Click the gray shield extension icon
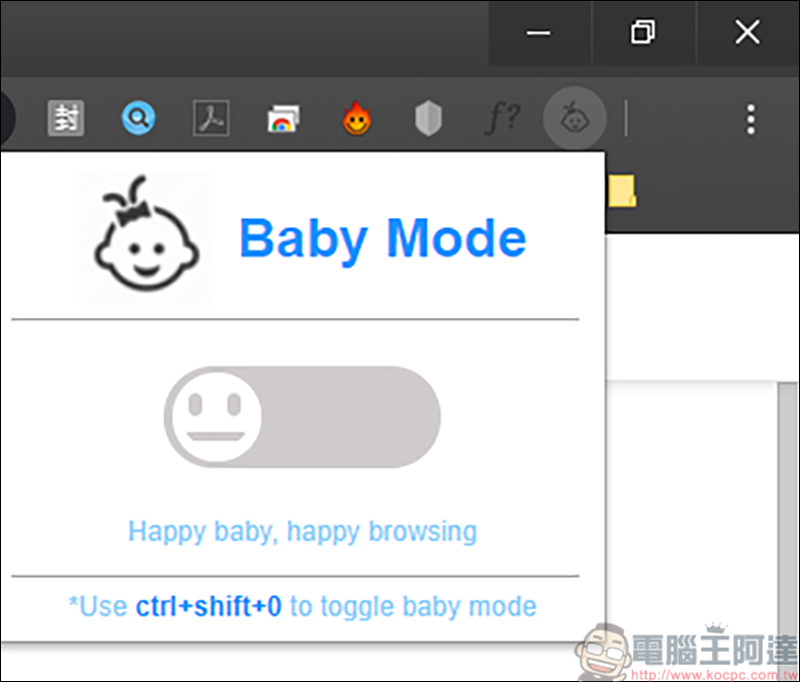 pyautogui.click(x=428, y=120)
